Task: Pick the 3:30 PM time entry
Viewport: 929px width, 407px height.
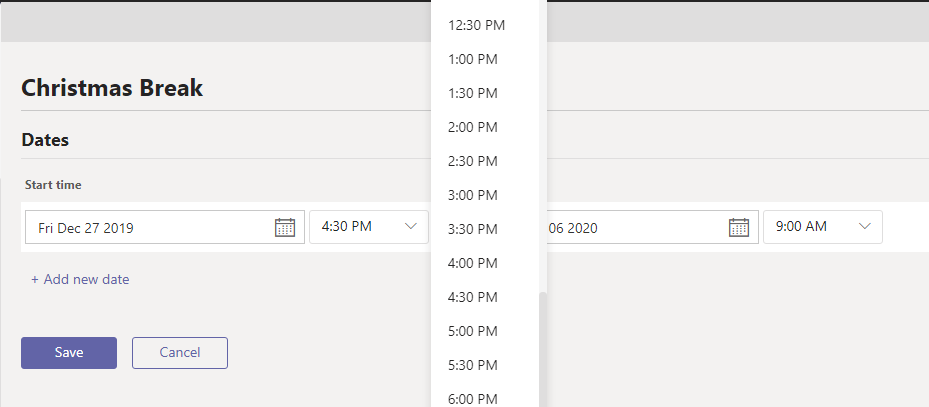Action: [x=473, y=229]
